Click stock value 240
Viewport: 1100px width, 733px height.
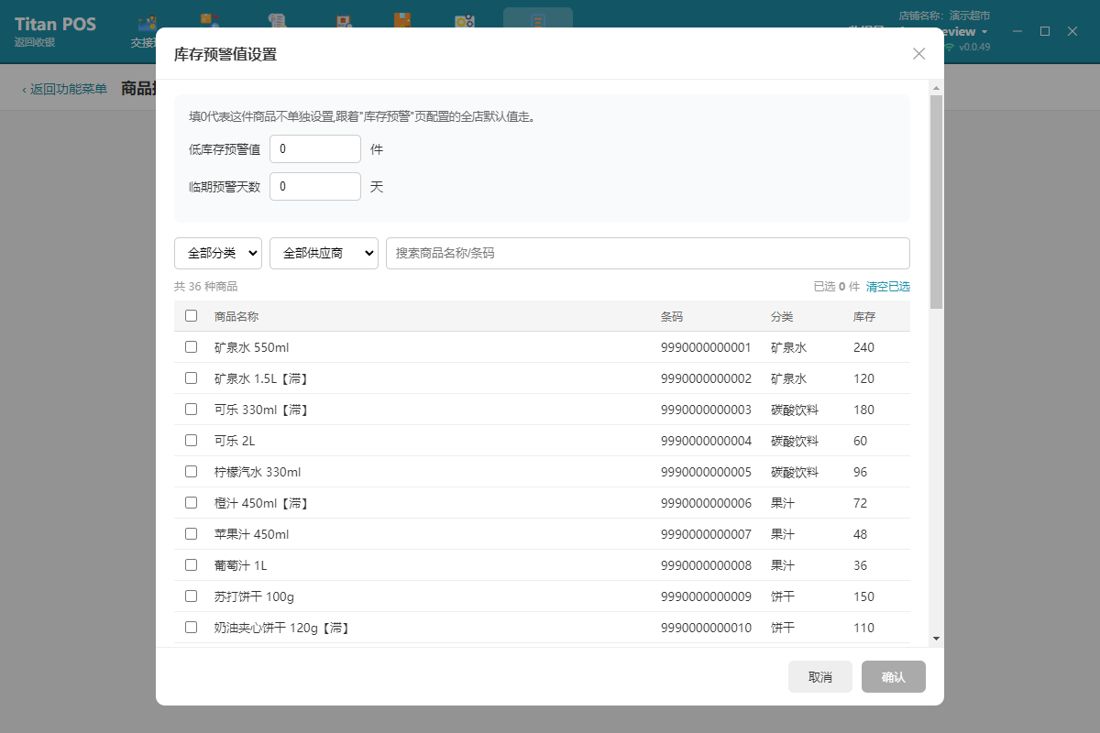click(864, 347)
